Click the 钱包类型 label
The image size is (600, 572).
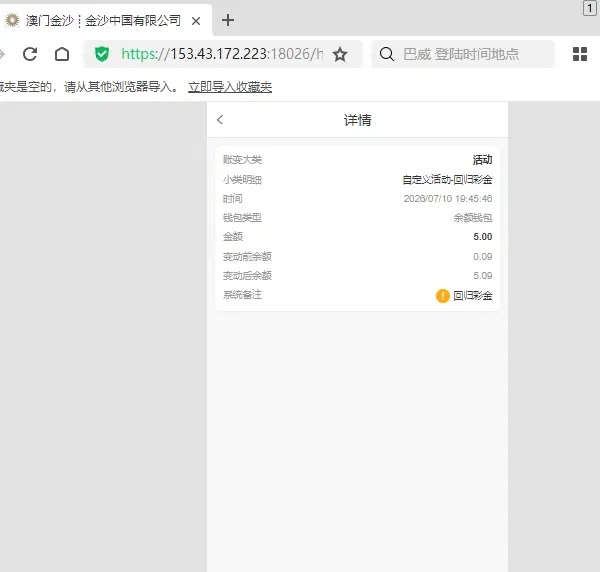pos(242,218)
